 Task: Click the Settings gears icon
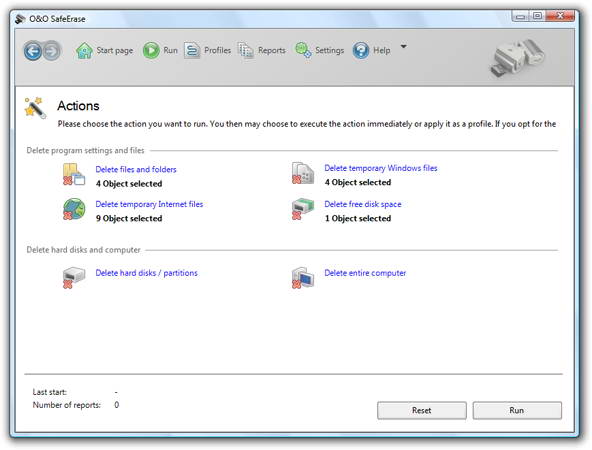pyautogui.click(x=303, y=50)
